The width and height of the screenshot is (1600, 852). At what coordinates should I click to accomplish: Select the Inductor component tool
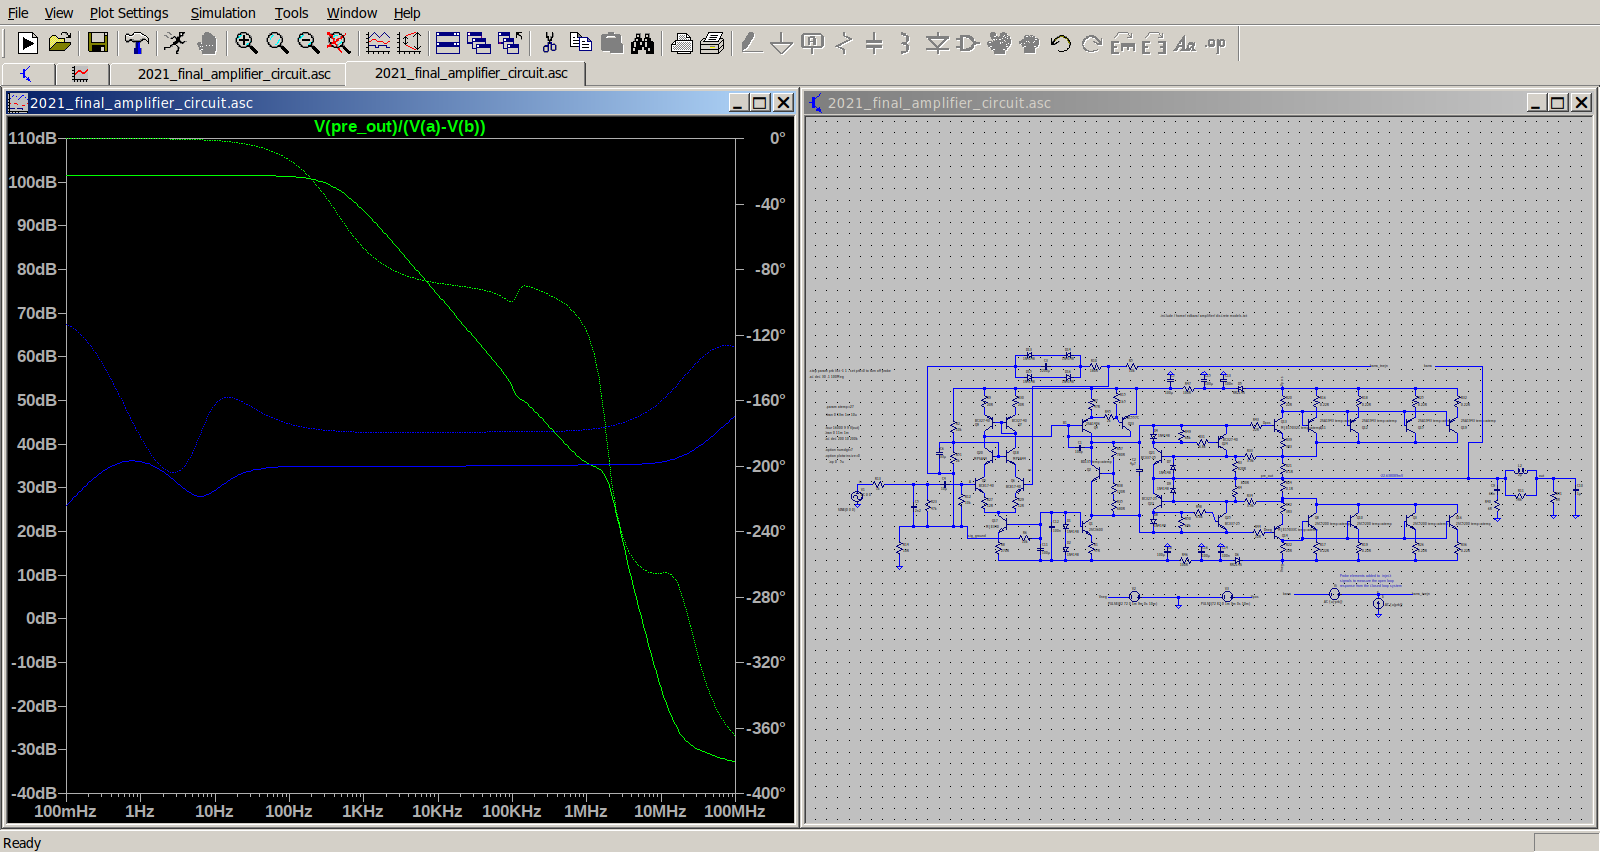coord(905,43)
